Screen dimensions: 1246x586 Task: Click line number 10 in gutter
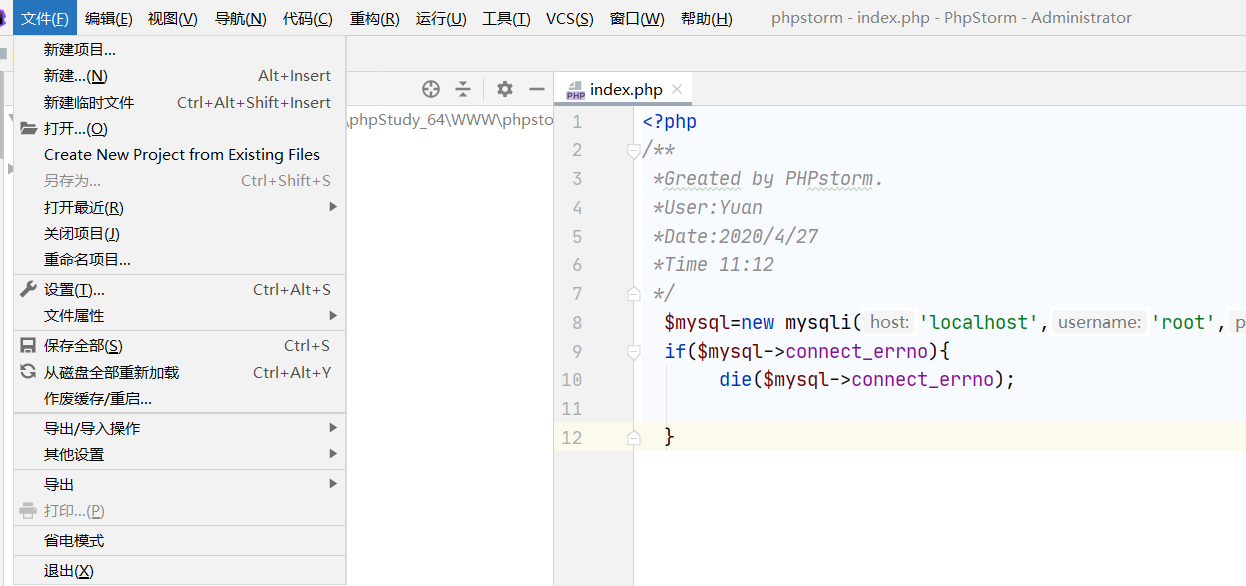(x=572, y=380)
